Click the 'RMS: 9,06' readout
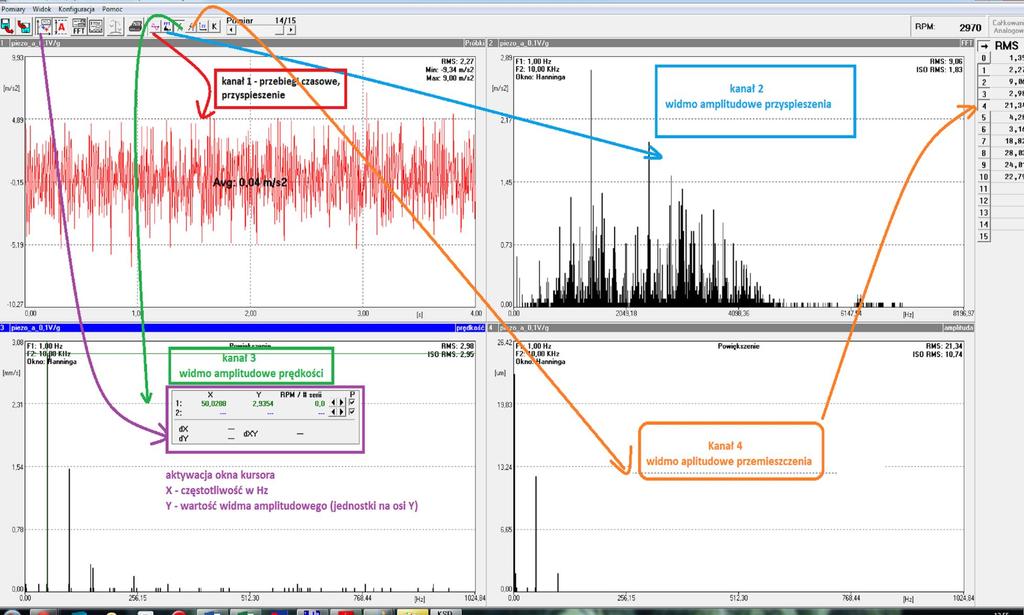This screenshot has width=1024, height=615. pyautogui.click(x=946, y=62)
